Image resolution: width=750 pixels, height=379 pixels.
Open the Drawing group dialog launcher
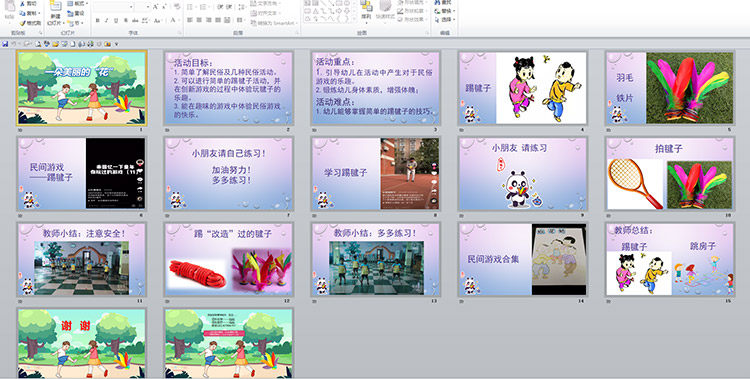pyautogui.click(x=427, y=33)
